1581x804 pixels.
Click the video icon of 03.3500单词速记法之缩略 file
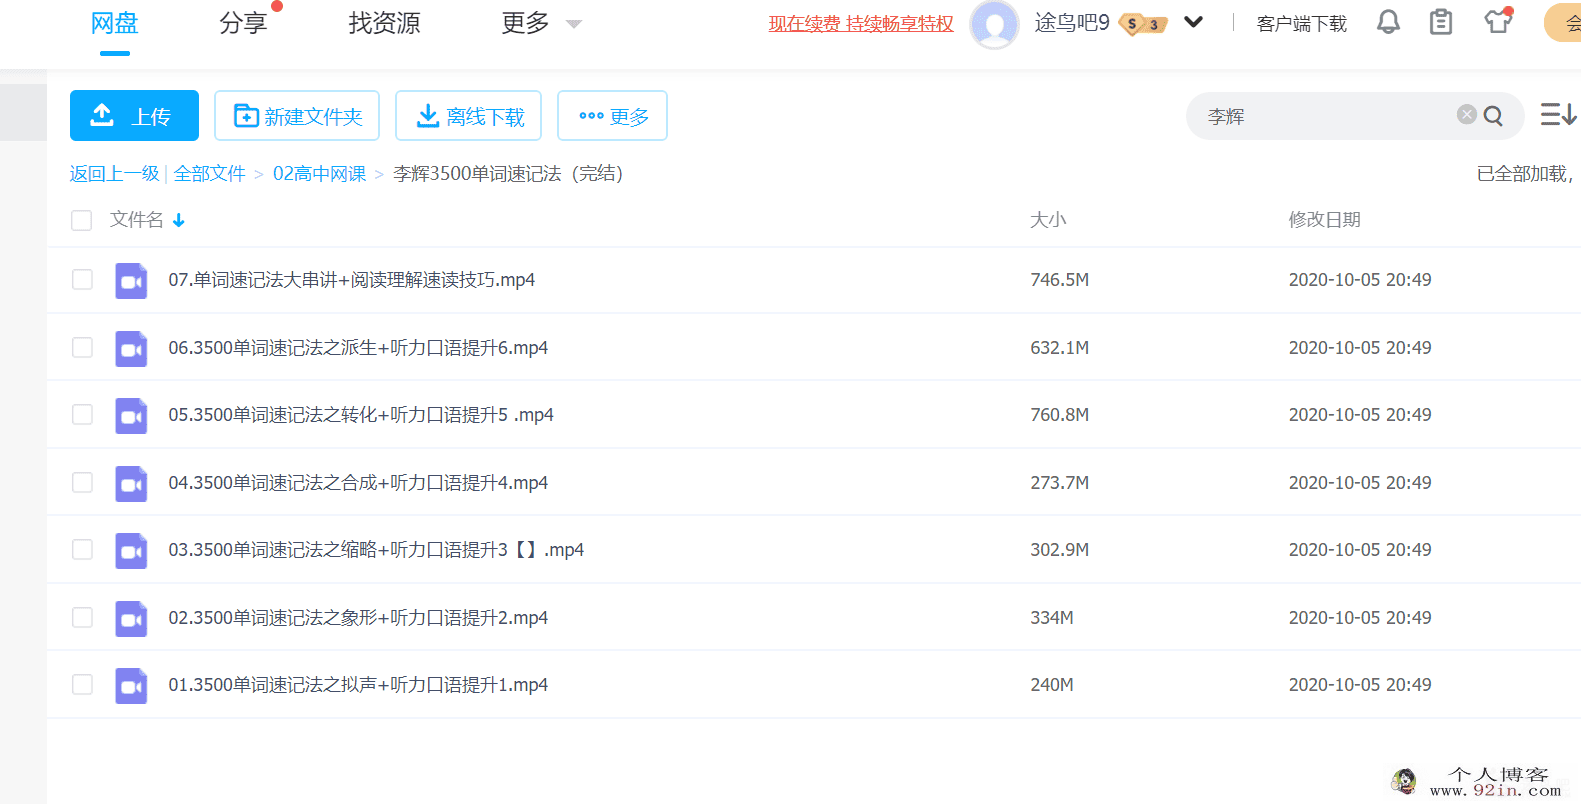pos(131,551)
